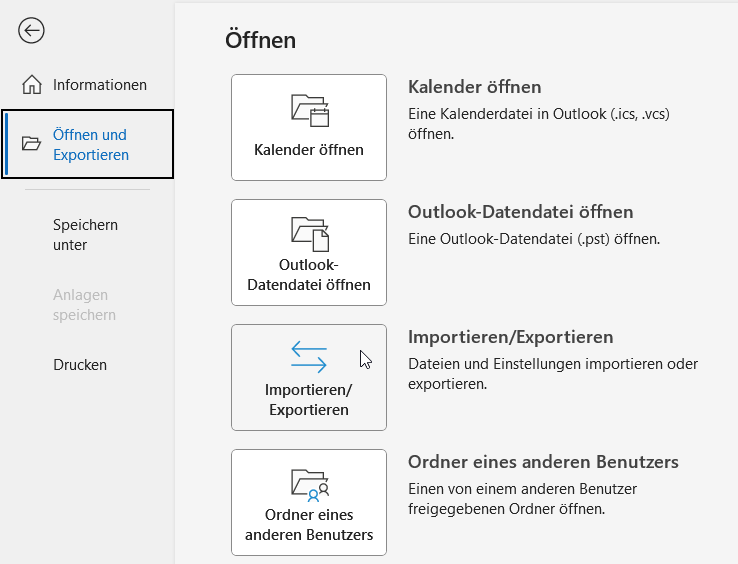Click the calendar folder icon on the Kalender öffnen tile
The height and width of the screenshot is (564, 738).
point(309,109)
